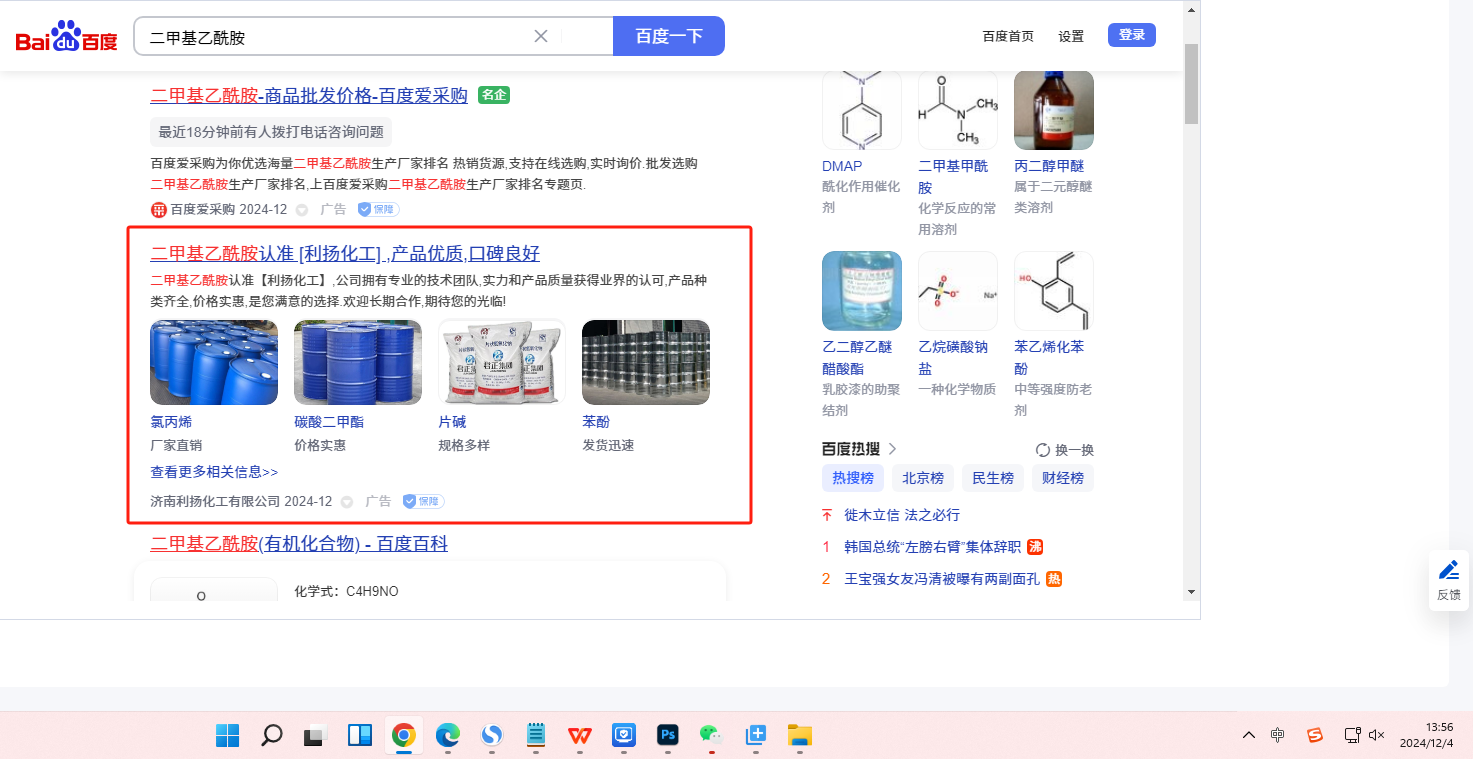1473x759 pixels.
Task: Click the 乙二醇乙醚醋酸酯 image
Action: click(x=862, y=291)
